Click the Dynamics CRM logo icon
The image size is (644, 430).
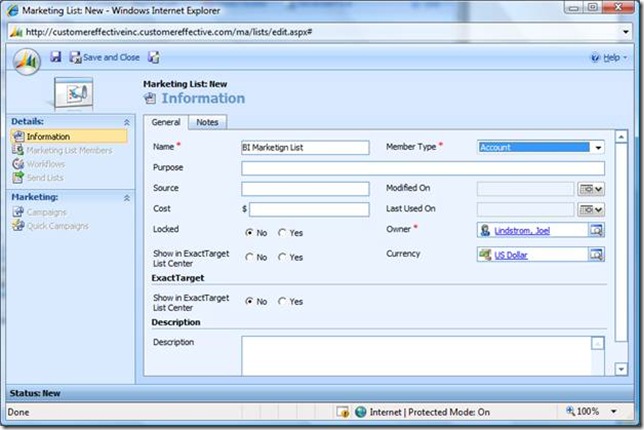(26, 59)
